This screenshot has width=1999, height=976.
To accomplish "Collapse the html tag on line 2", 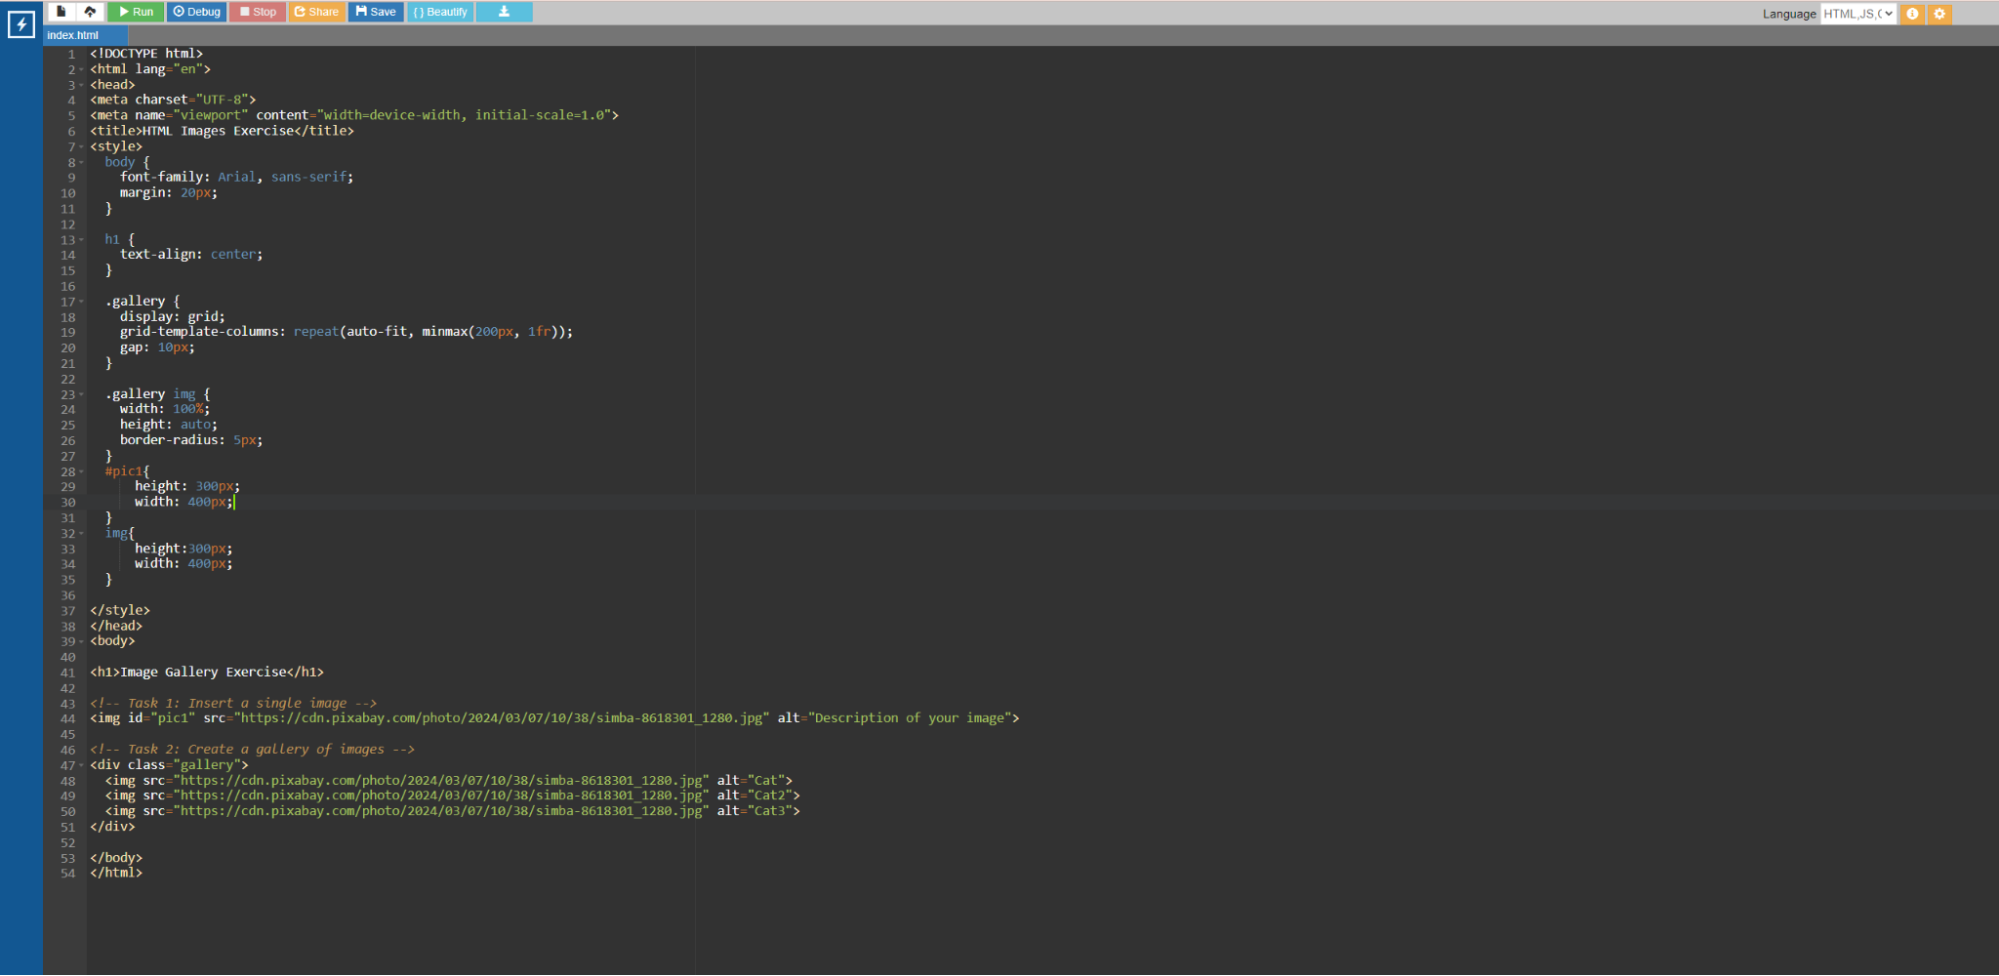I will pos(81,70).
